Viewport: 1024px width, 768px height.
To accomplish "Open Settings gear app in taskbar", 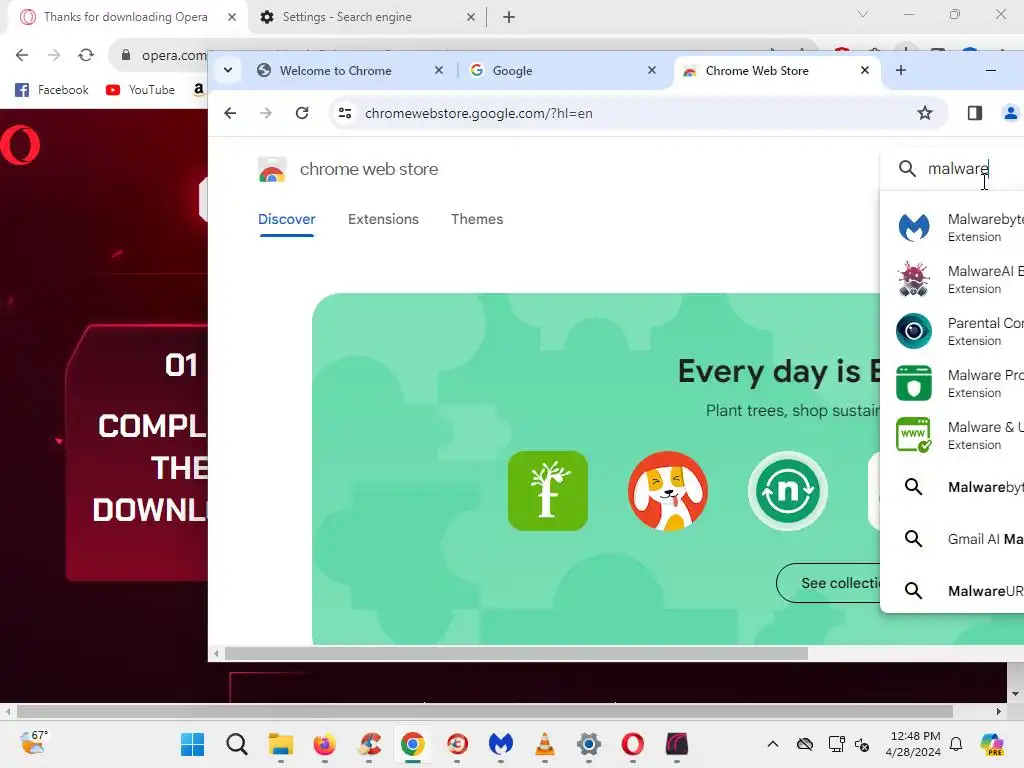I will click(x=589, y=744).
